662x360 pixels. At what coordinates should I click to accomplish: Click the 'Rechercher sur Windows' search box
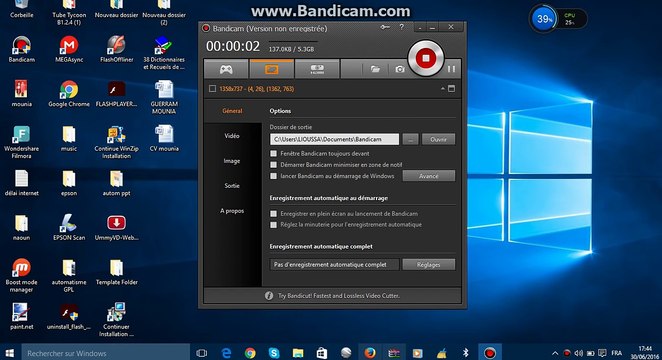pos(105,353)
